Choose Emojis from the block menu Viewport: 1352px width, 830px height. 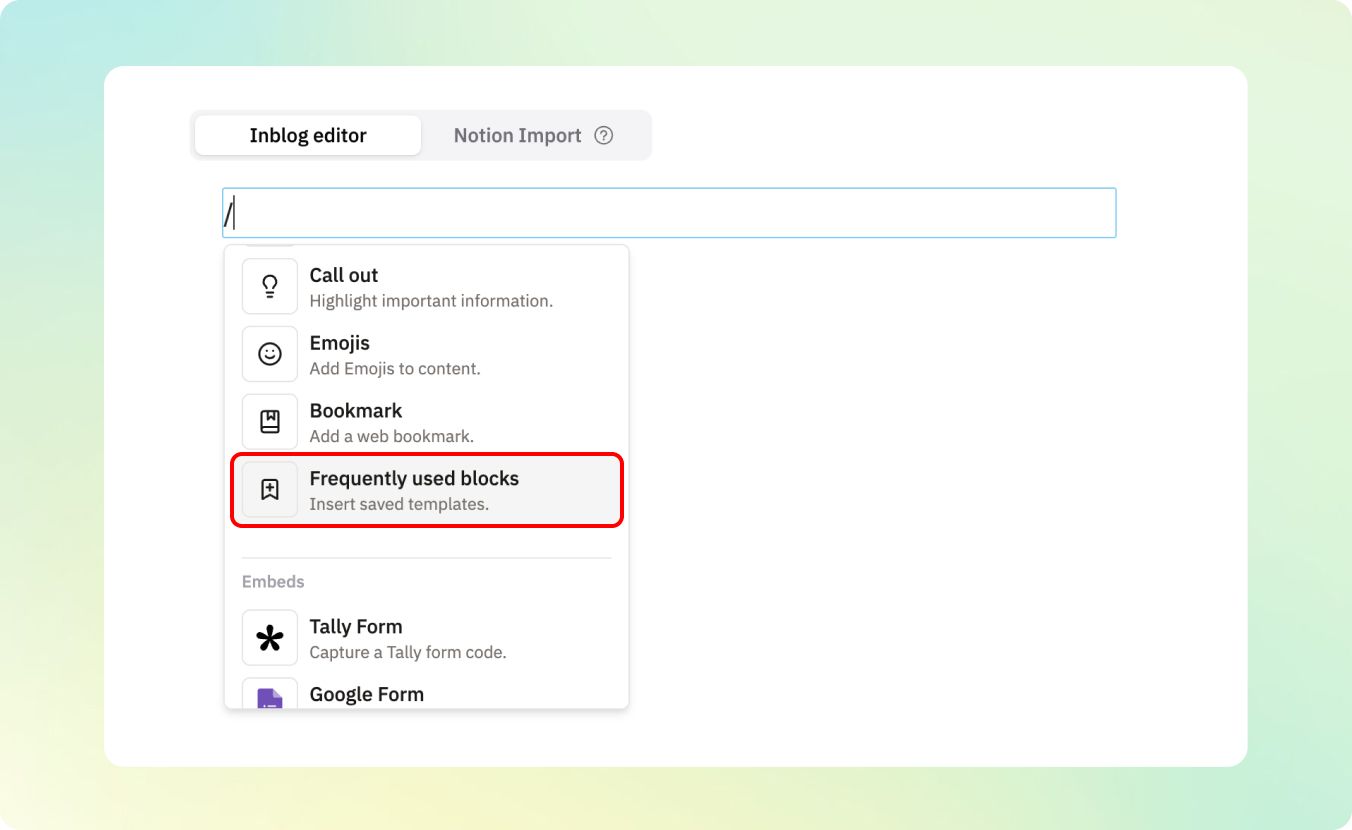[x=340, y=343]
